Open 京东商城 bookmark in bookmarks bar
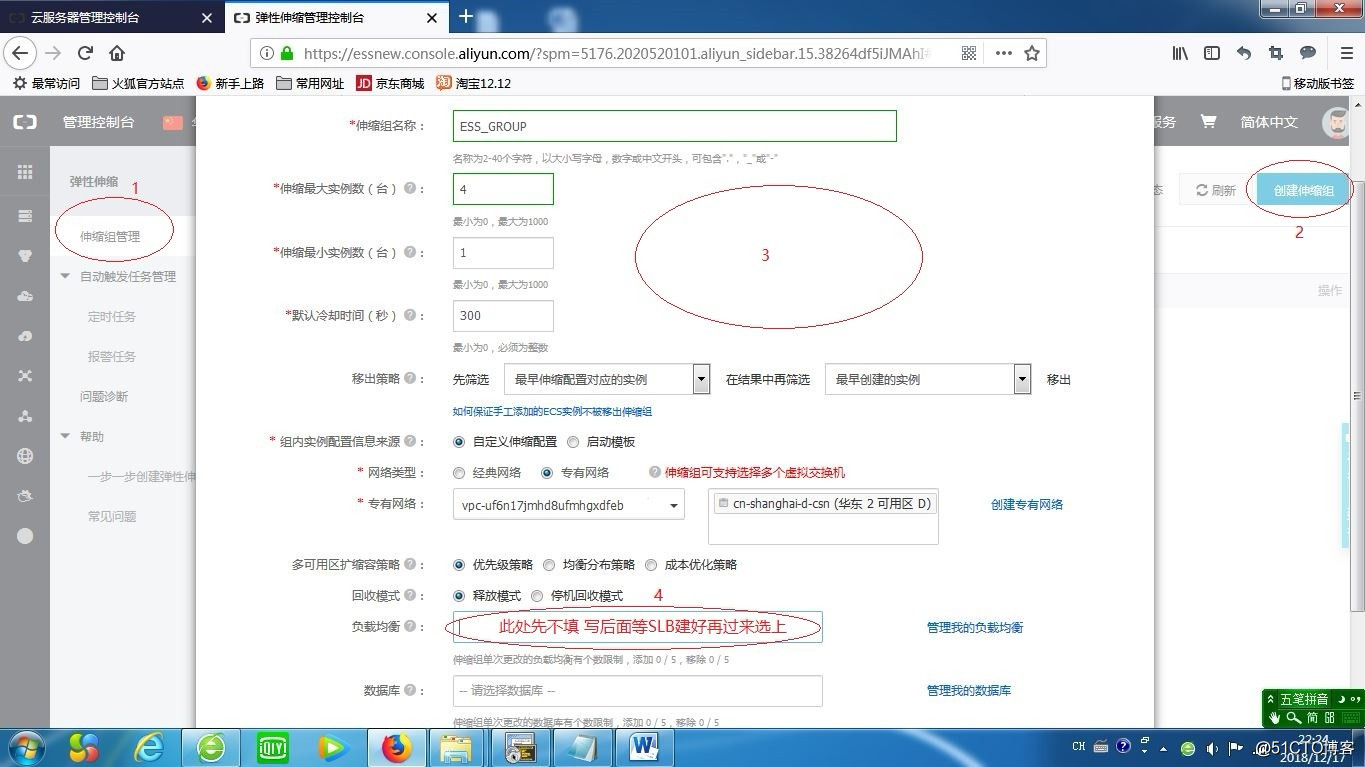 pos(390,83)
